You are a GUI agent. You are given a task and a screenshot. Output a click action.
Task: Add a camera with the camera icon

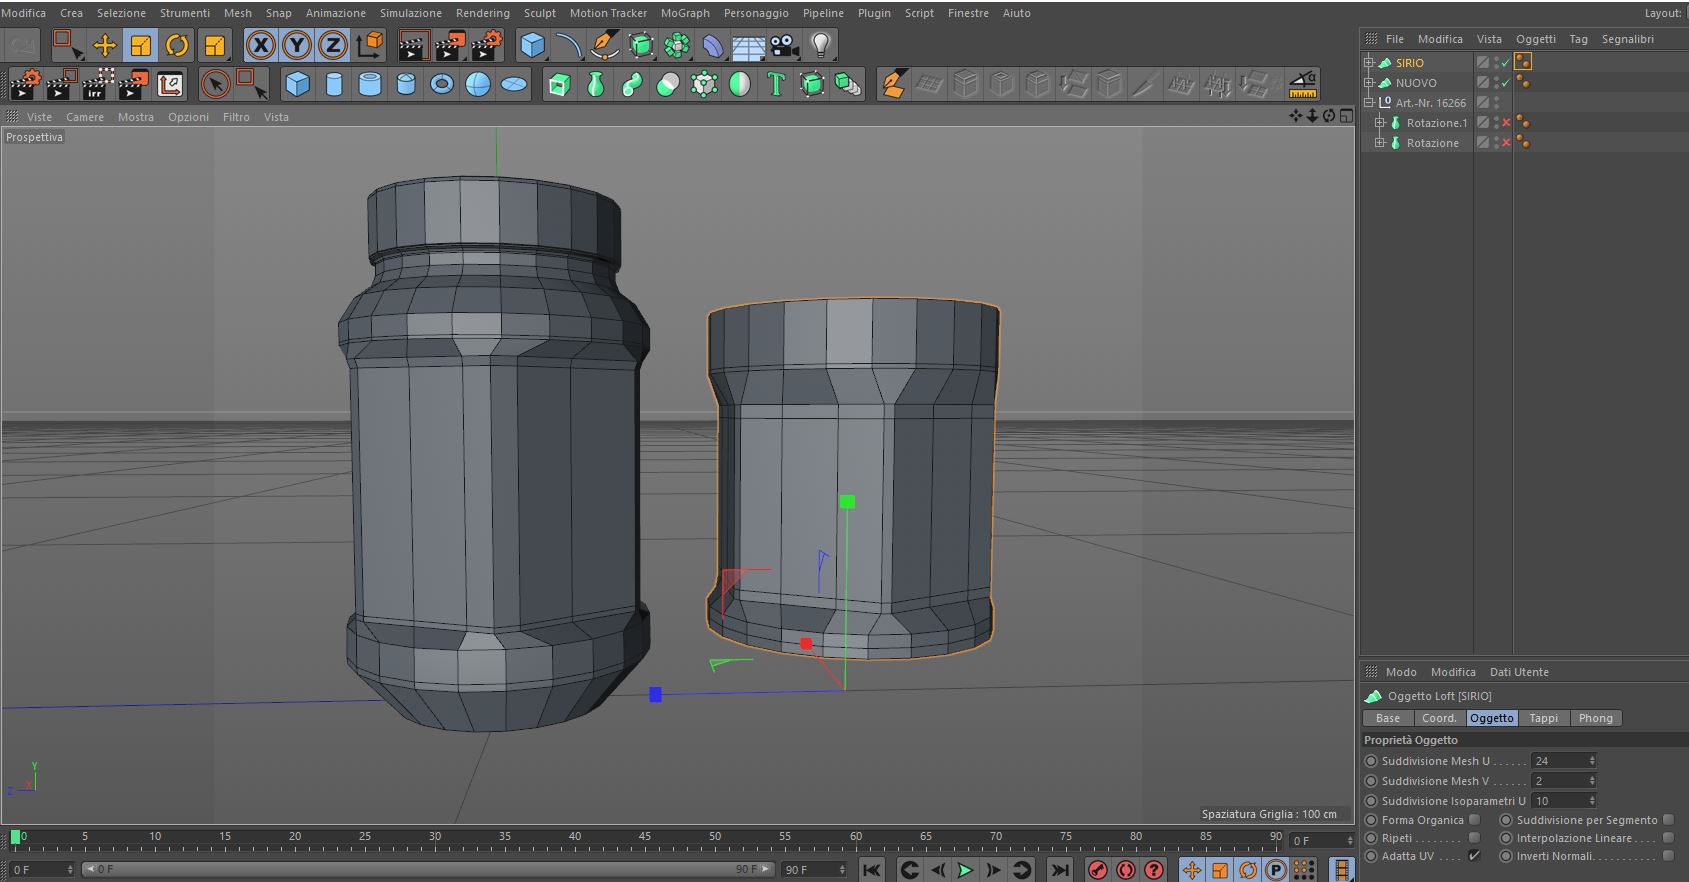785,45
